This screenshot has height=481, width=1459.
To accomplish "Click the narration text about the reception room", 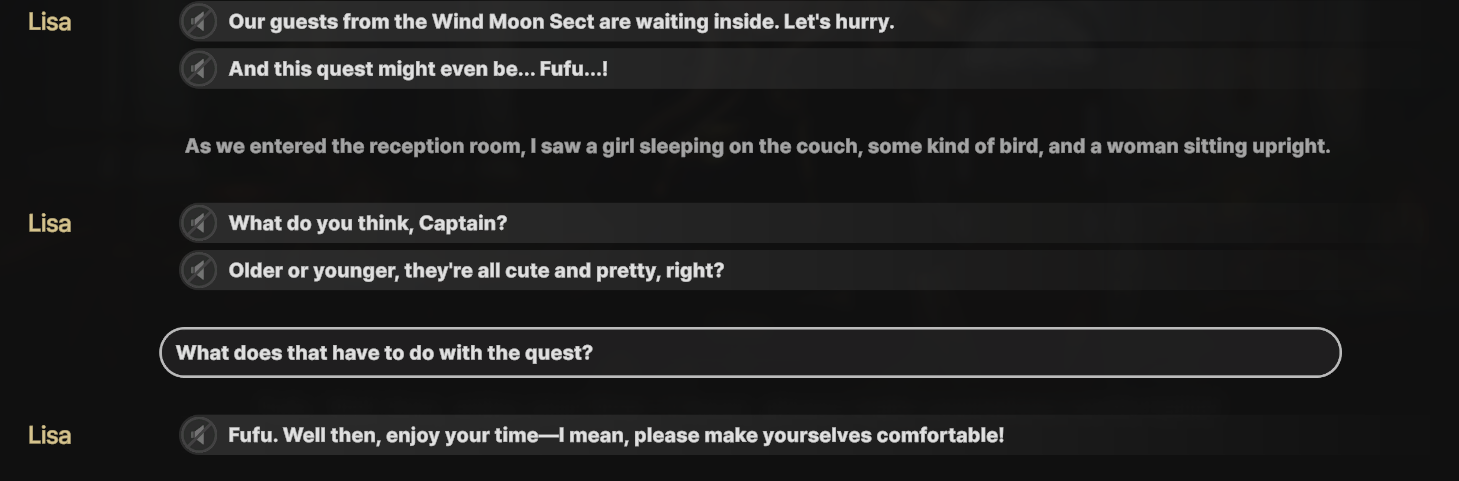I will point(757,147).
